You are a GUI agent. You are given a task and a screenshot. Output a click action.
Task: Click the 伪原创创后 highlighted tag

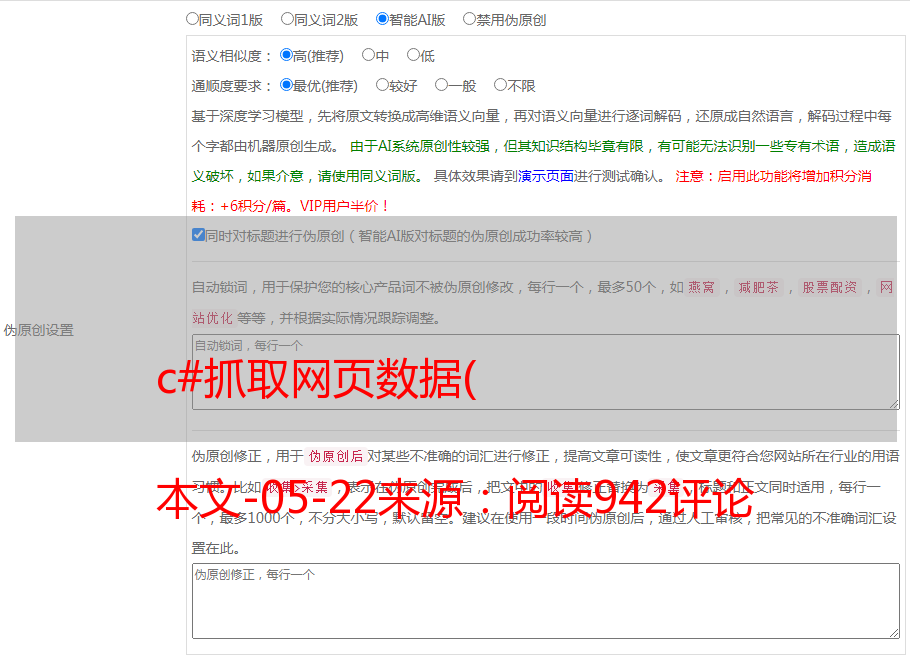tap(336, 456)
